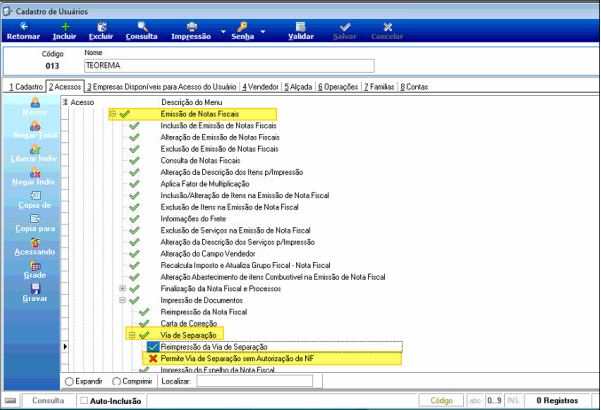Expand Finalização da Nota Fiscal e Processos node
The width and height of the screenshot is (601, 410).
[x=122, y=288]
